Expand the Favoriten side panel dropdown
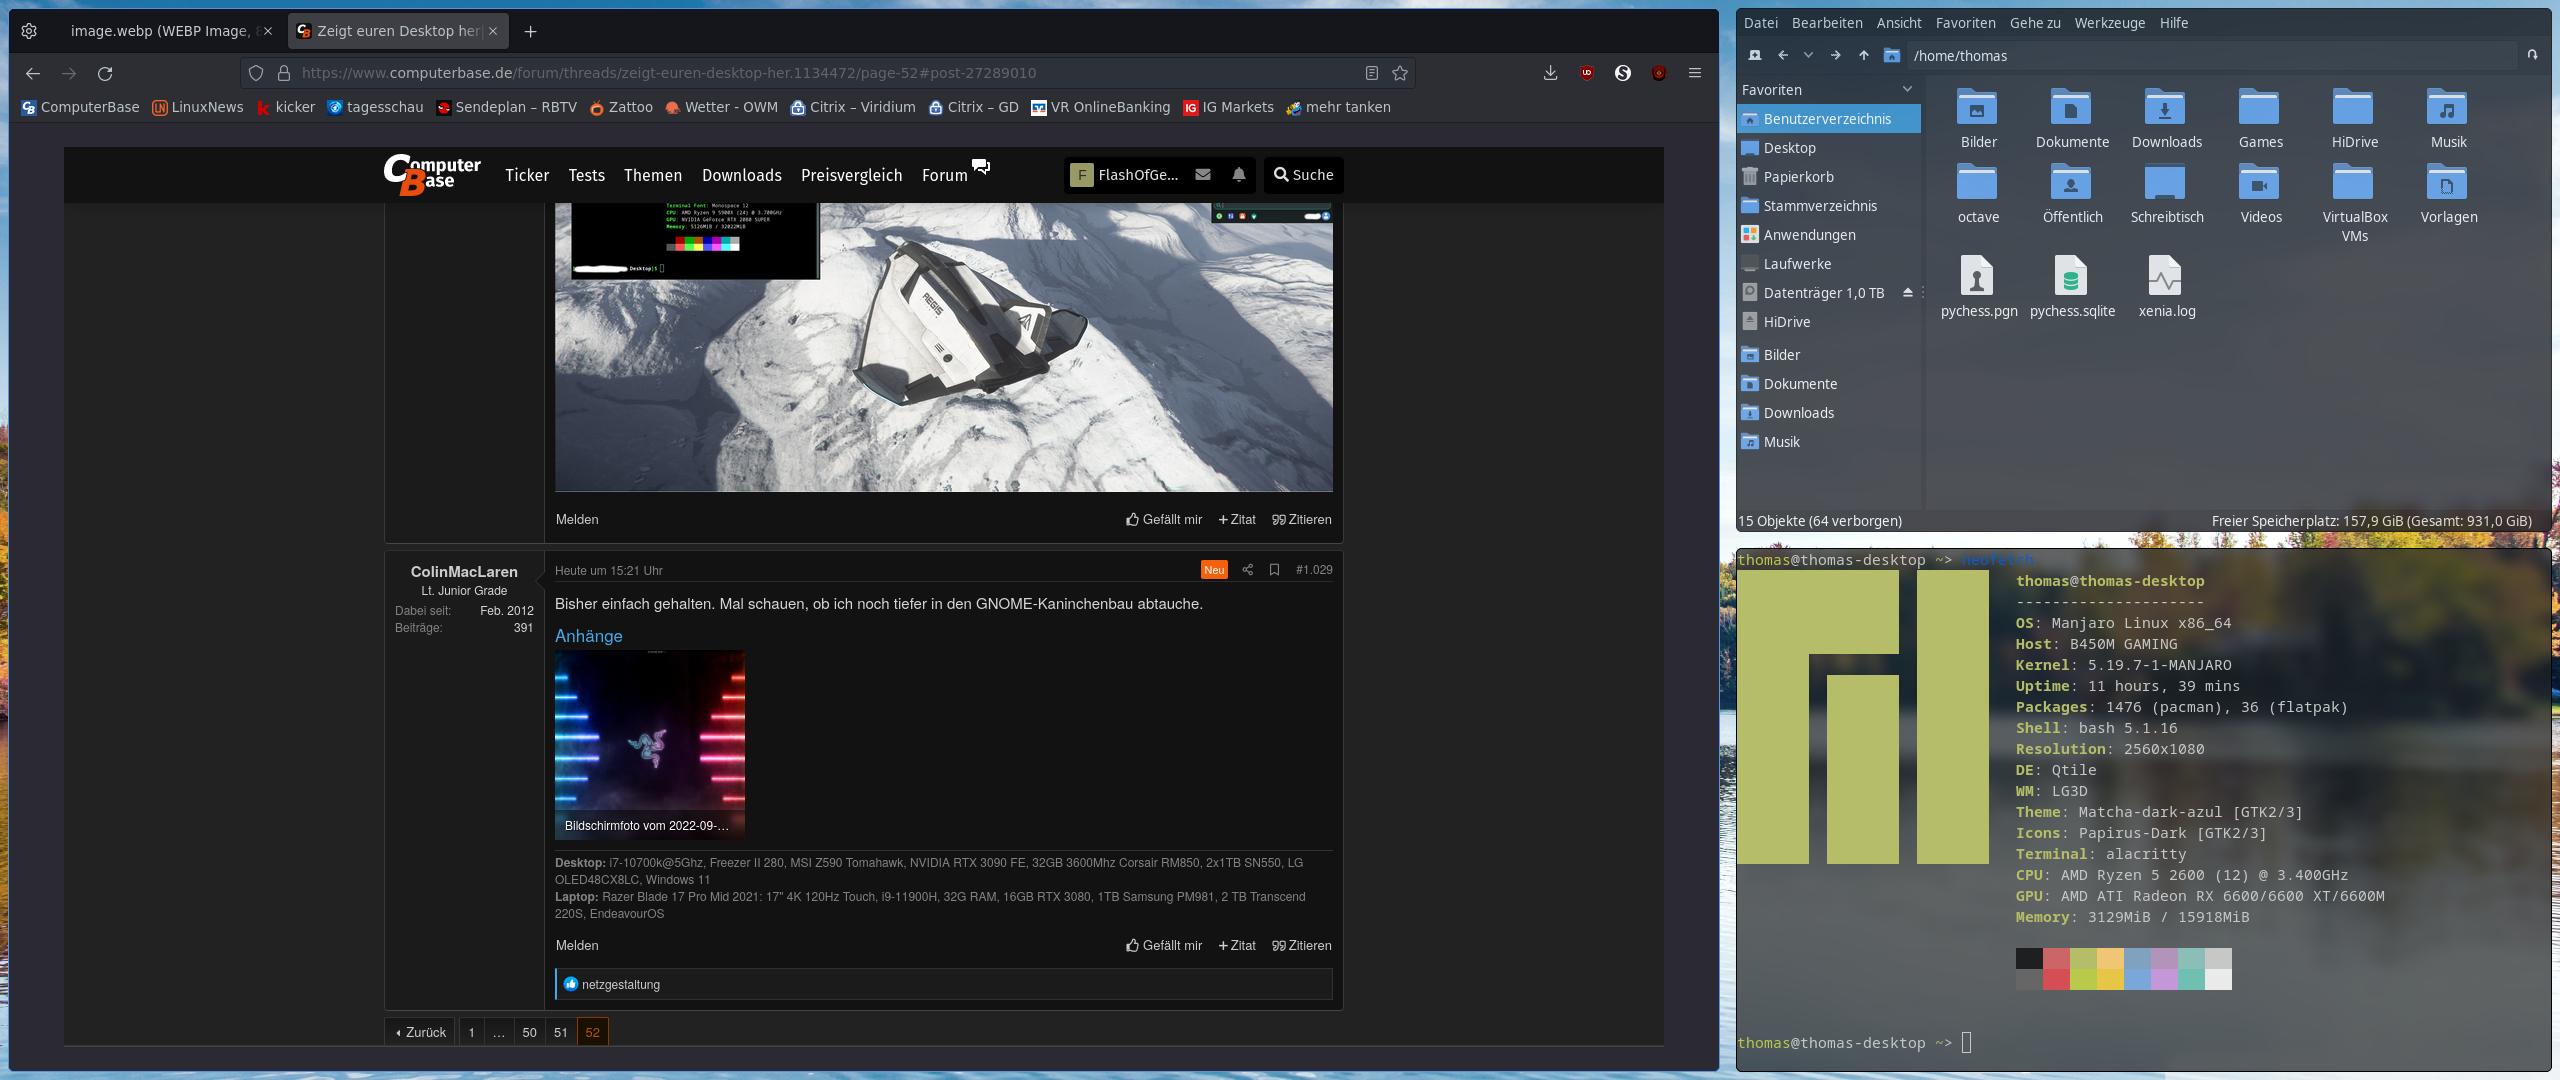This screenshot has height=1080, width=2560. coord(1907,90)
